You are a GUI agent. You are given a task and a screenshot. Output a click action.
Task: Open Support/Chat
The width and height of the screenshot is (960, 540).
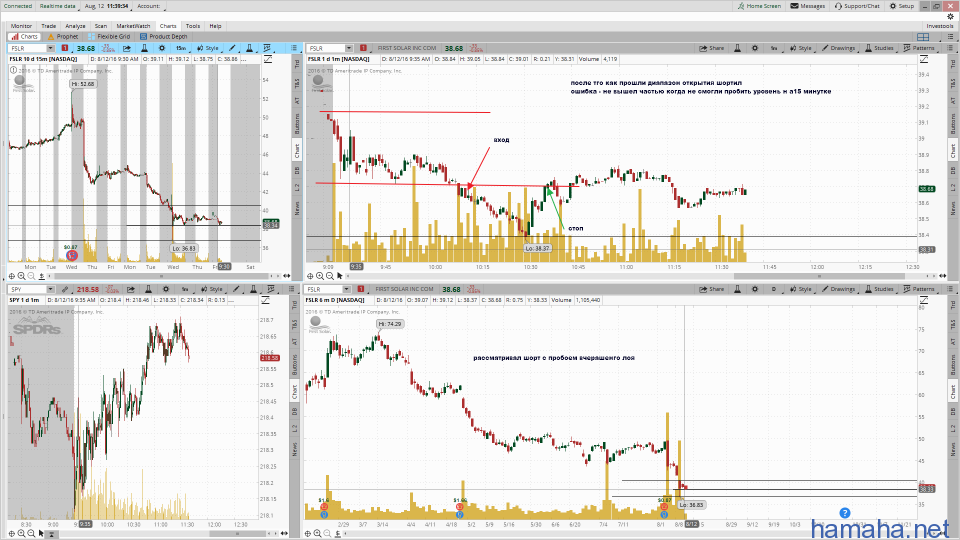(x=857, y=6)
